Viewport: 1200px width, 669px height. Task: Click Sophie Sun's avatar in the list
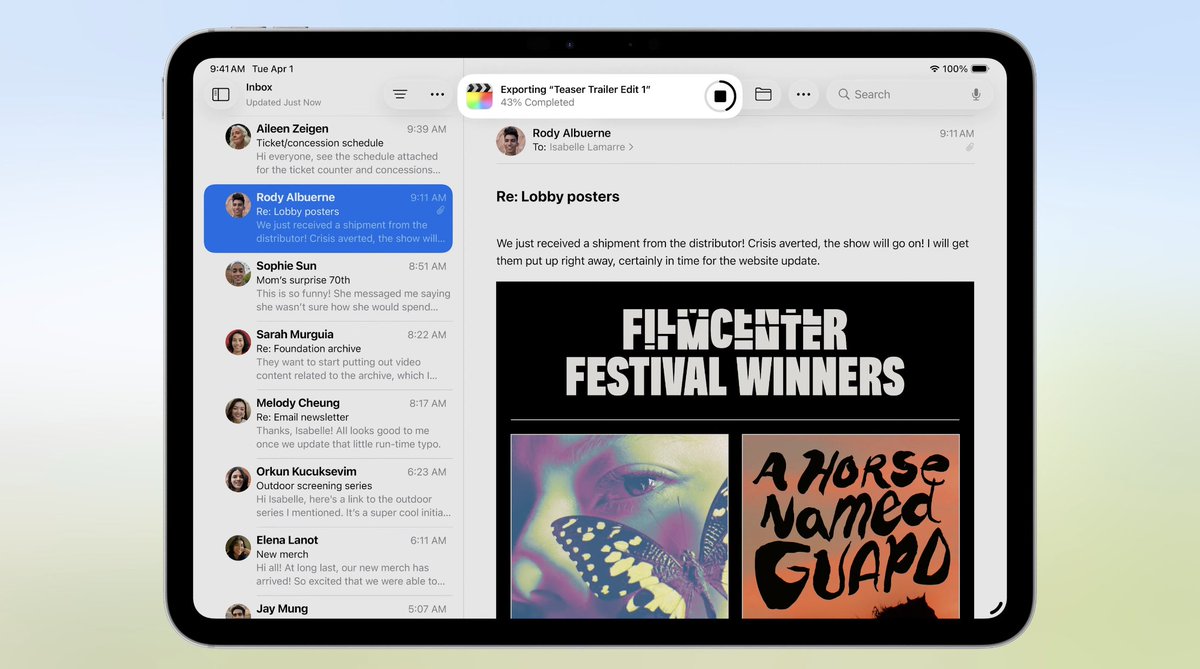pyautogui.click(x=238, y=274)
